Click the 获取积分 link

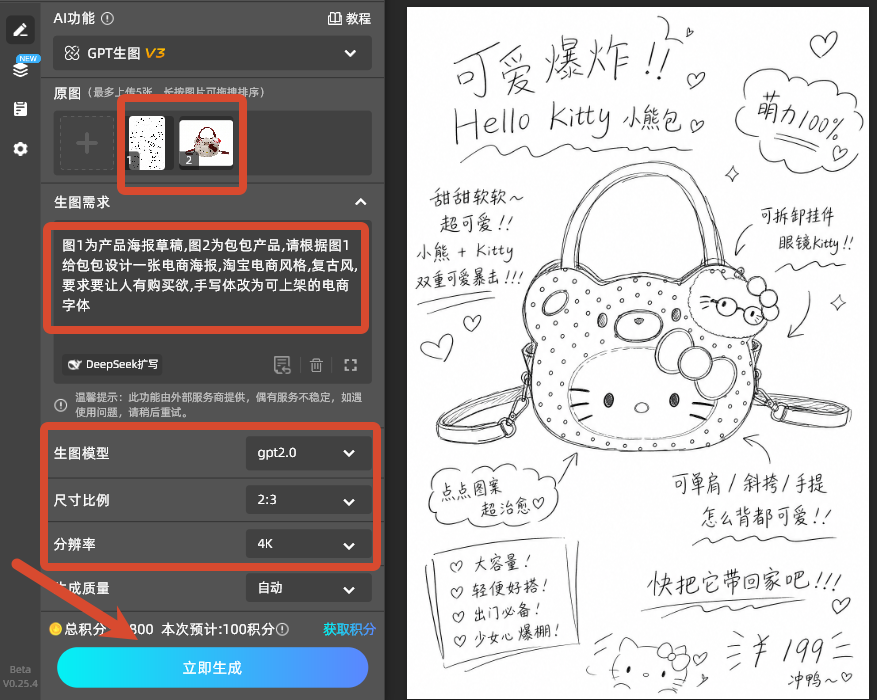point(349,629)
